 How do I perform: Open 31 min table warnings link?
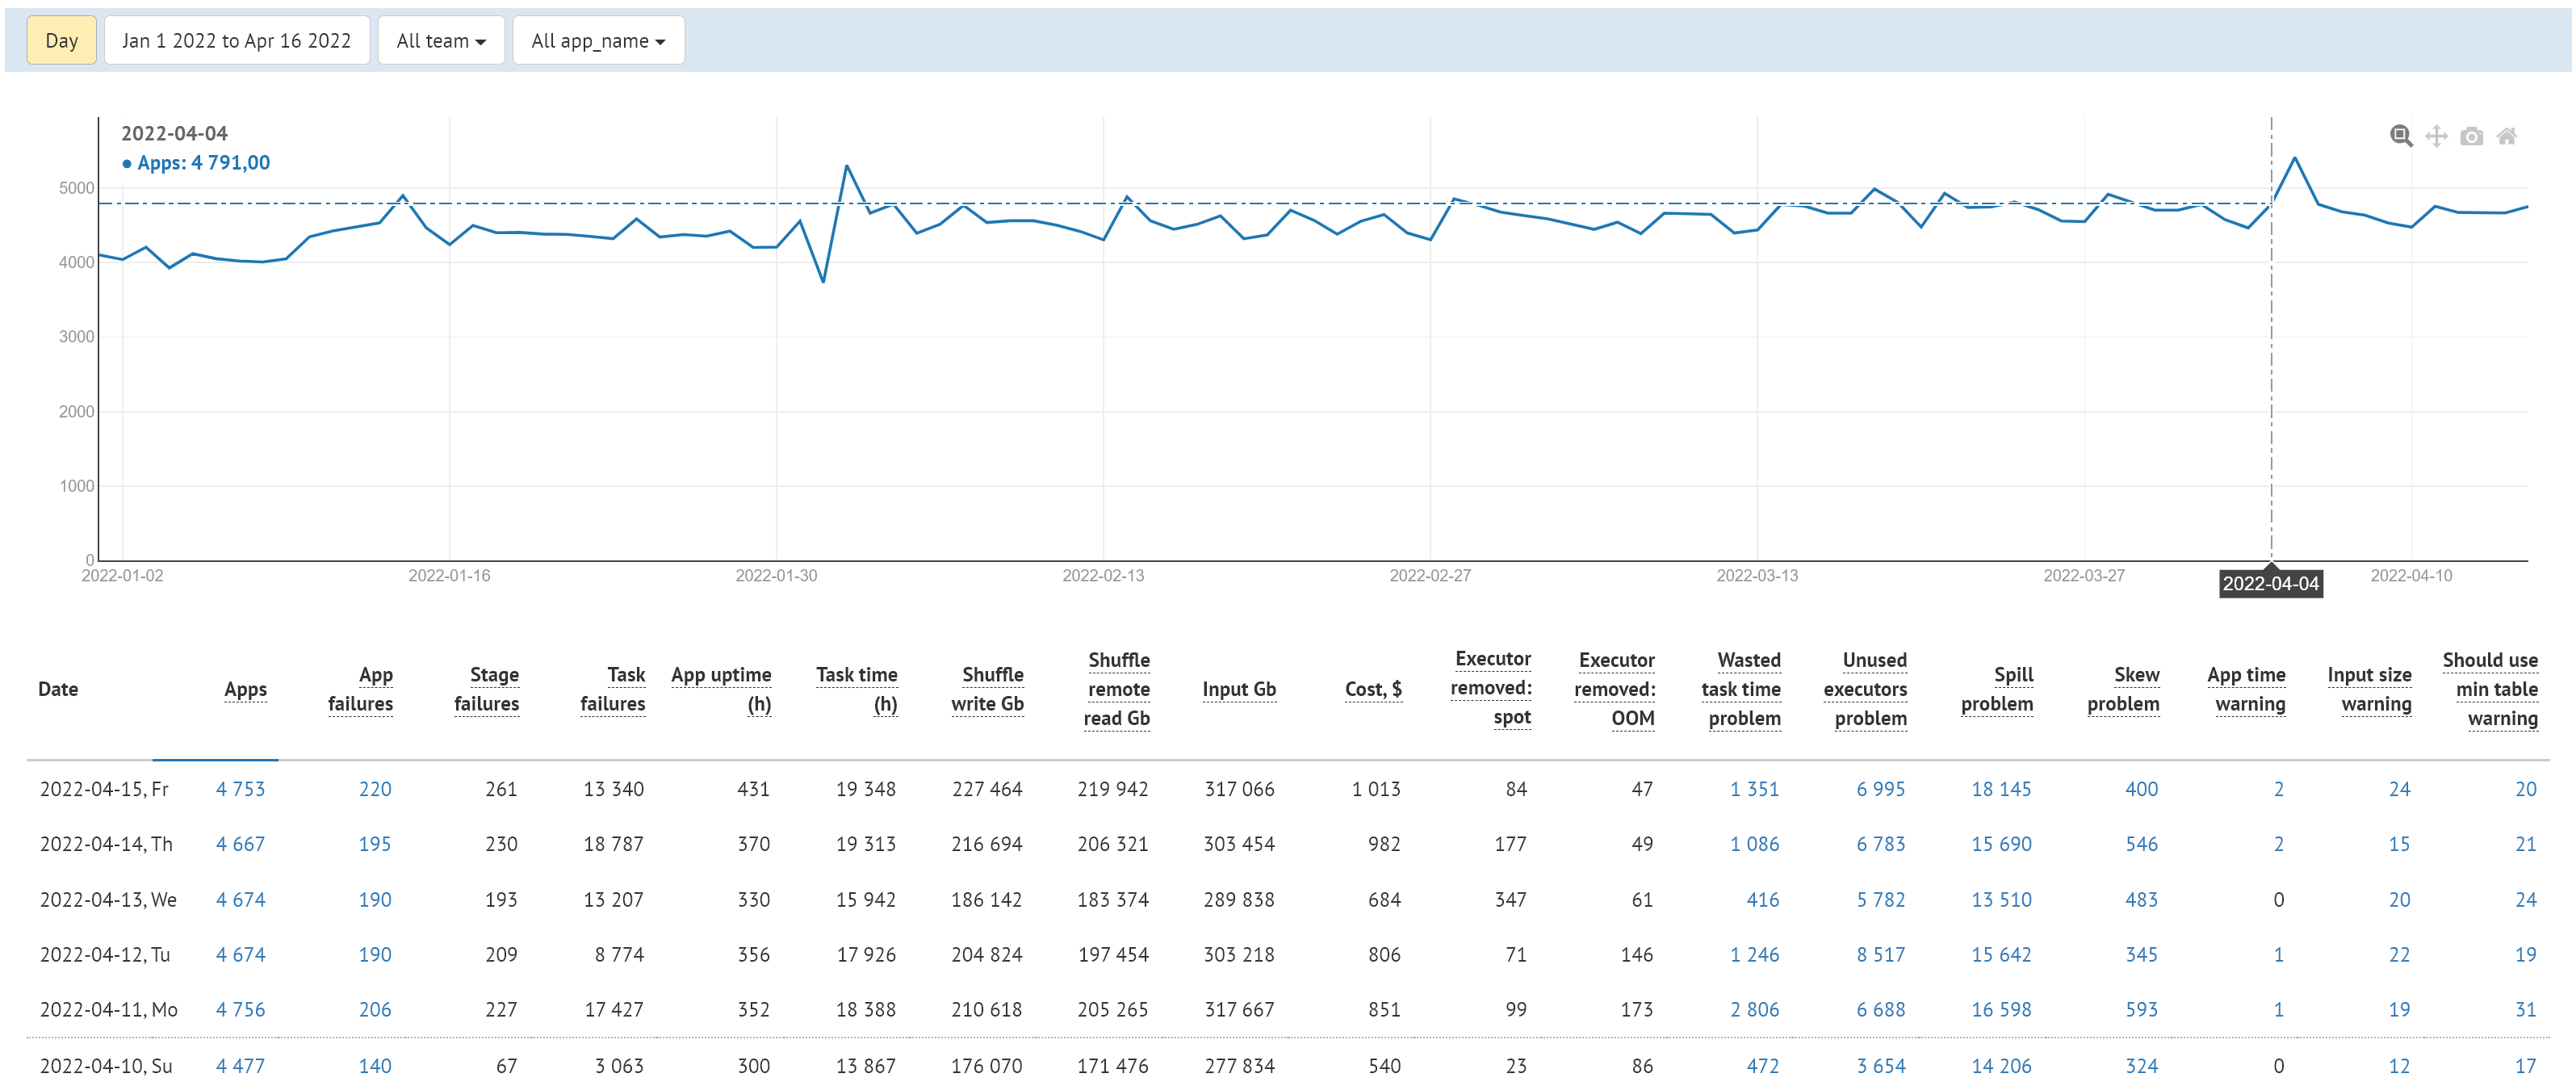pos(2525,1010)
